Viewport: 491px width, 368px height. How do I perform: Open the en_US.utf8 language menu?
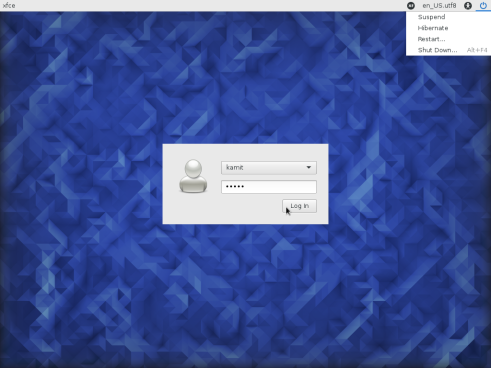pyautogui.click(x=439, y=5)
